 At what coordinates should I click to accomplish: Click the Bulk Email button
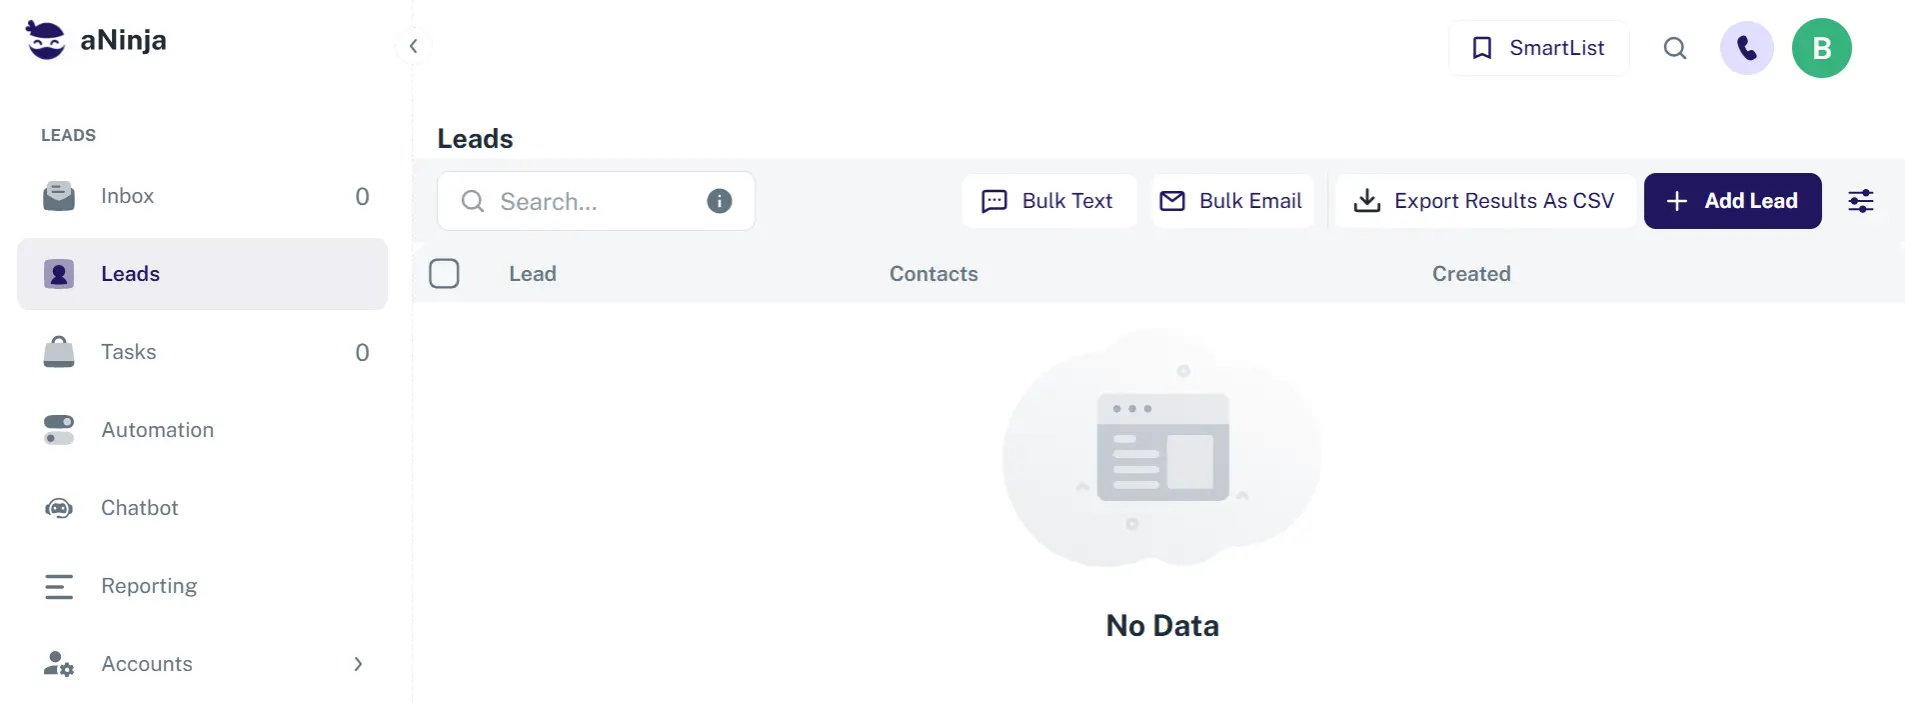(x=1231, y=201)
